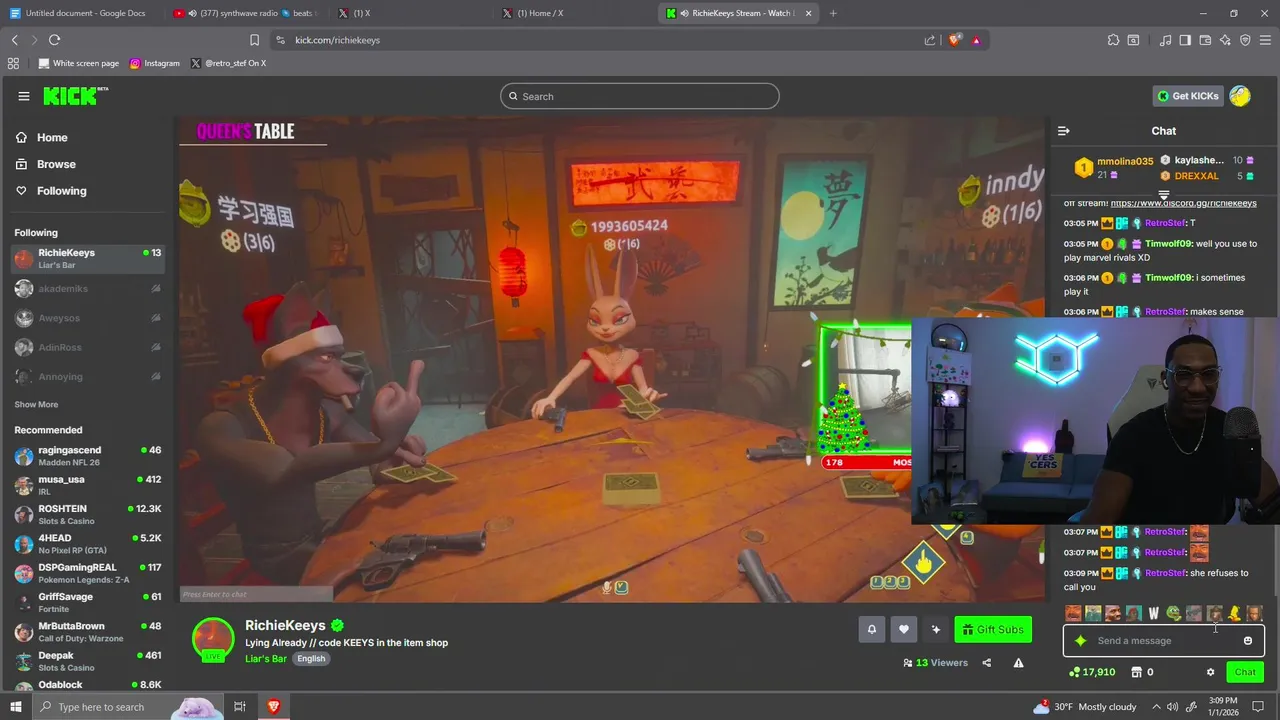
Task: Insert the W emote
Action: click(x=1153, y=613)
